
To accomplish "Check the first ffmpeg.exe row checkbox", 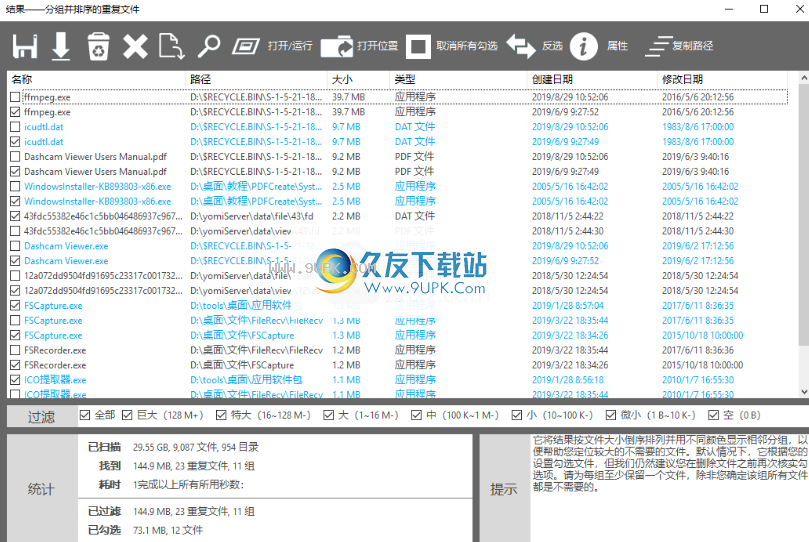I will point(15,97).
